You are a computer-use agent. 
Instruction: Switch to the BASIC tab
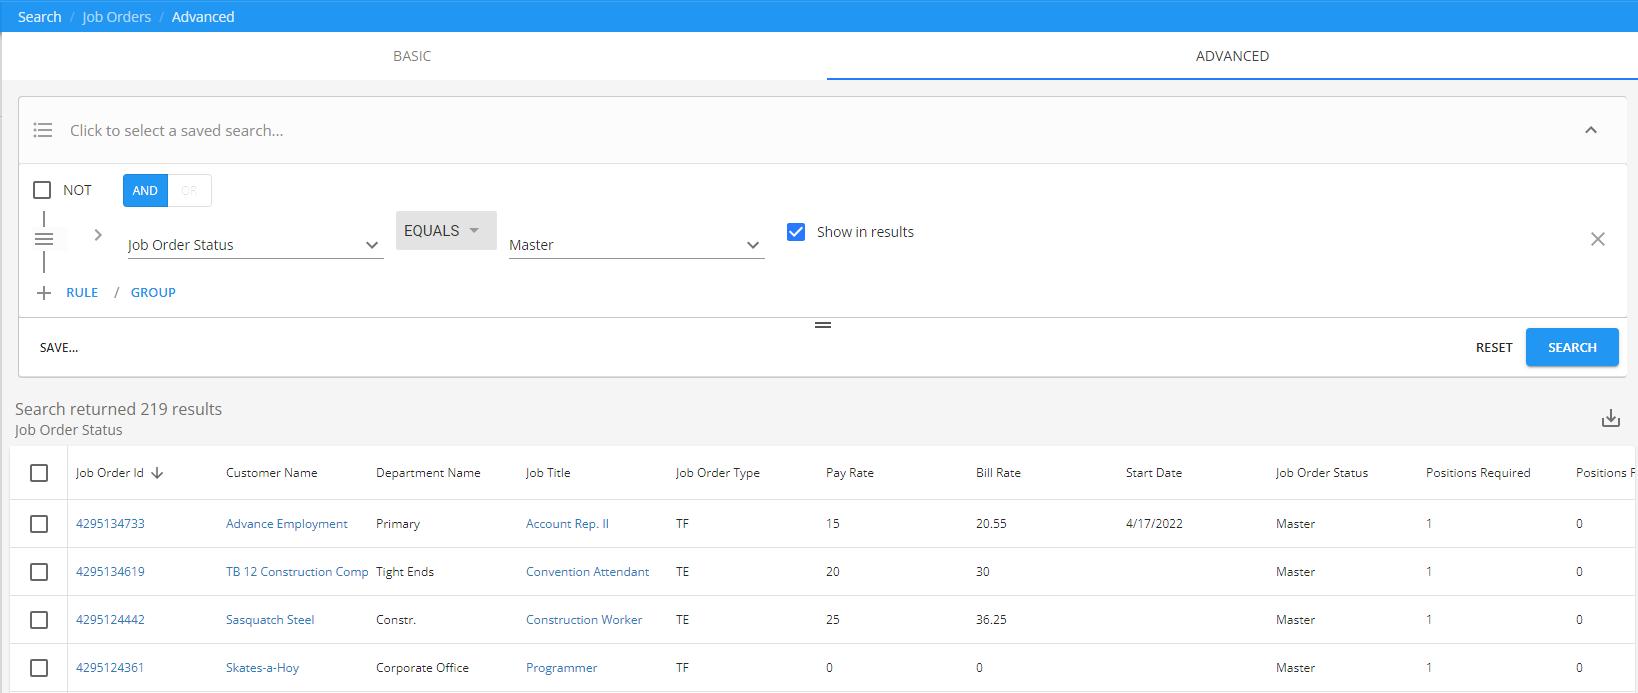[412, 56]
